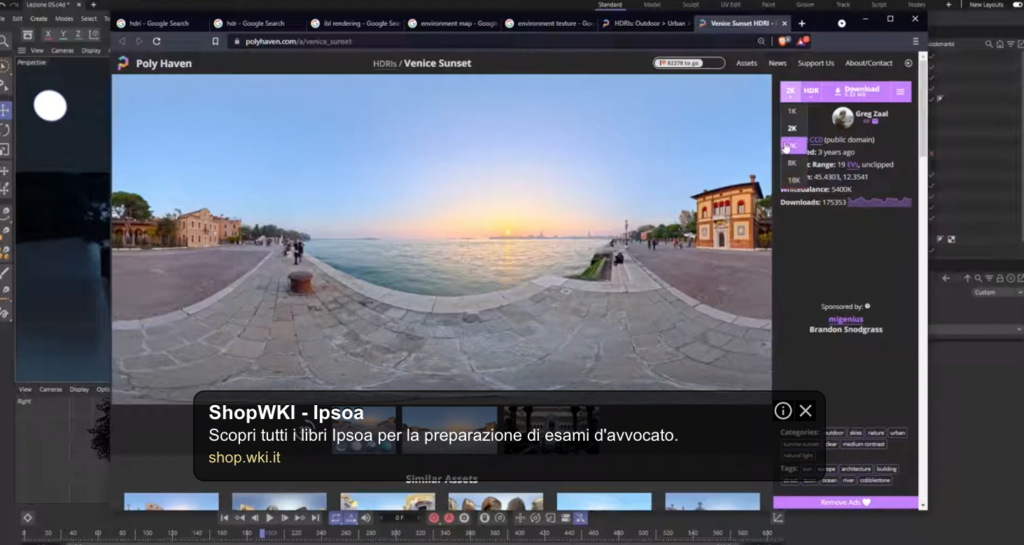
Task: Toggle rotation keyframe channel
Action: 535,518
